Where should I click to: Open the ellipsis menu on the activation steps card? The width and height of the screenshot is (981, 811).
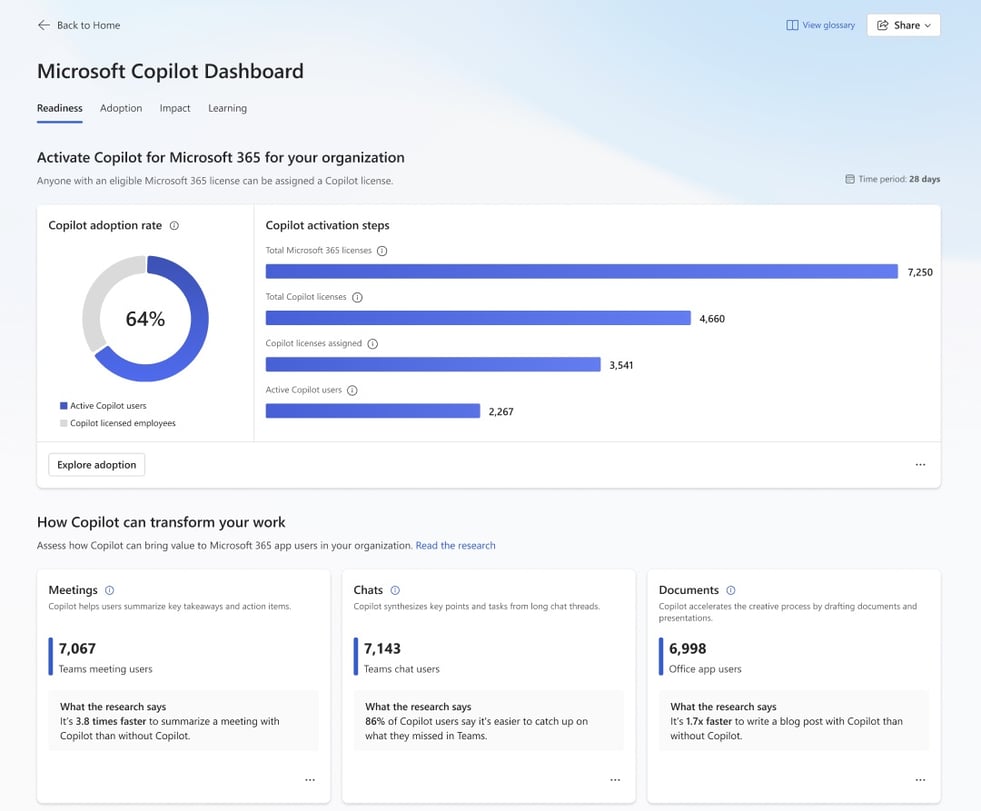(920, 464)
